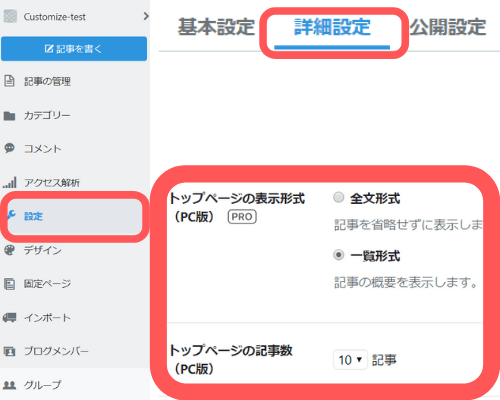Click the 記事の管理 document icon

point(9,81)
